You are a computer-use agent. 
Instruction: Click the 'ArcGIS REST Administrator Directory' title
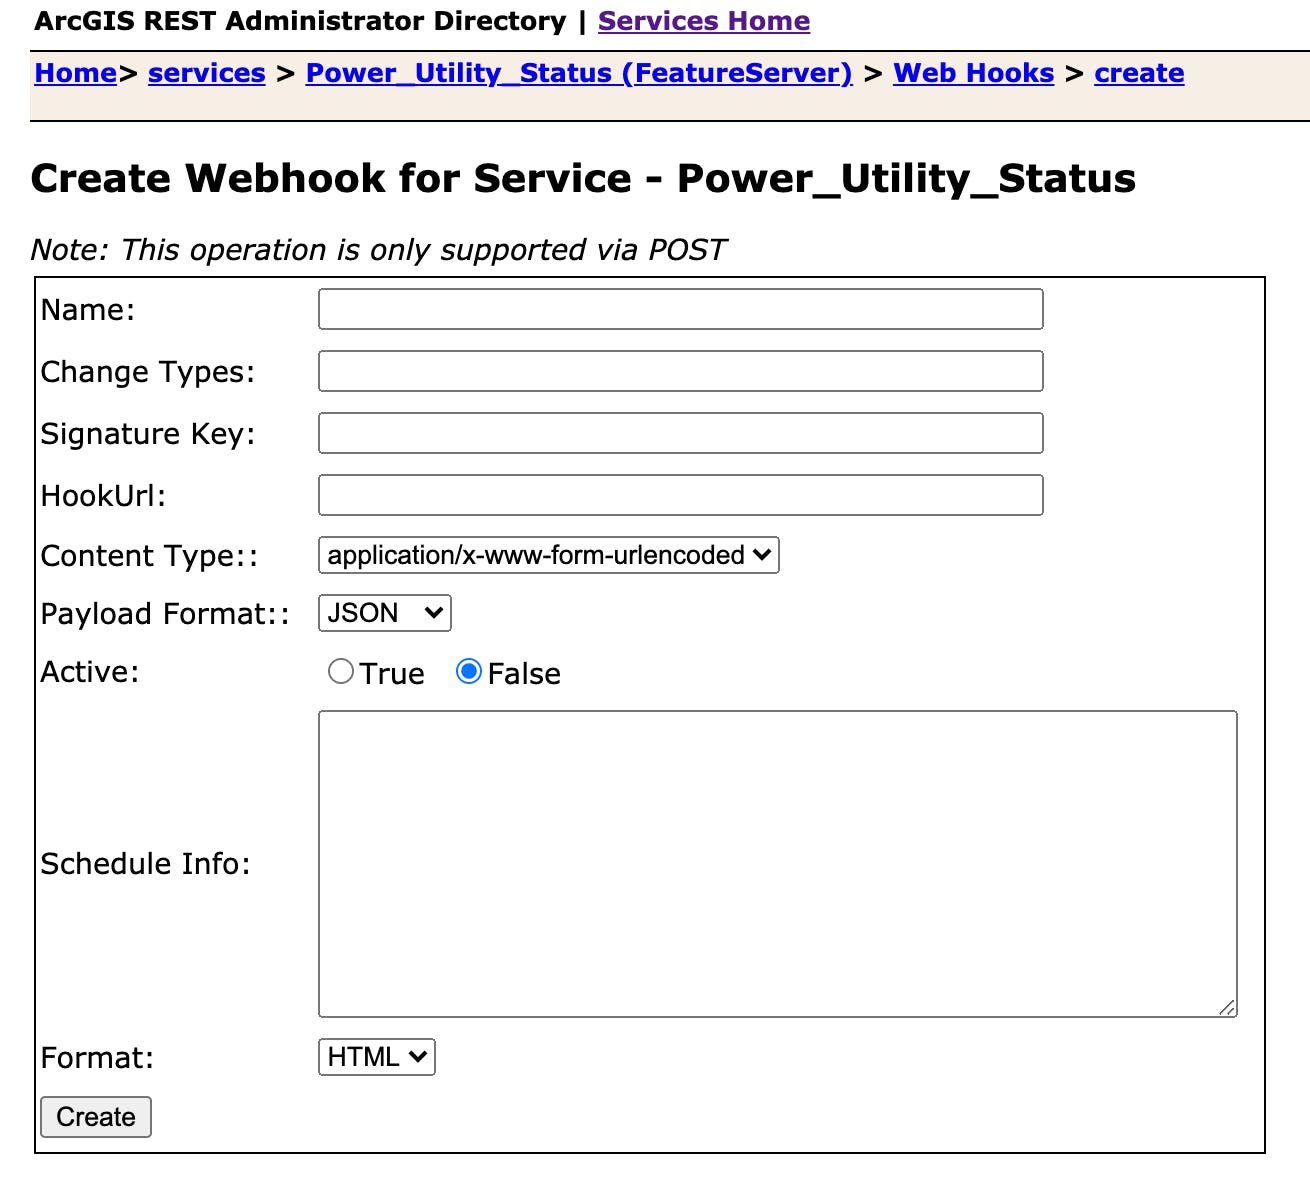pos(300,21)
